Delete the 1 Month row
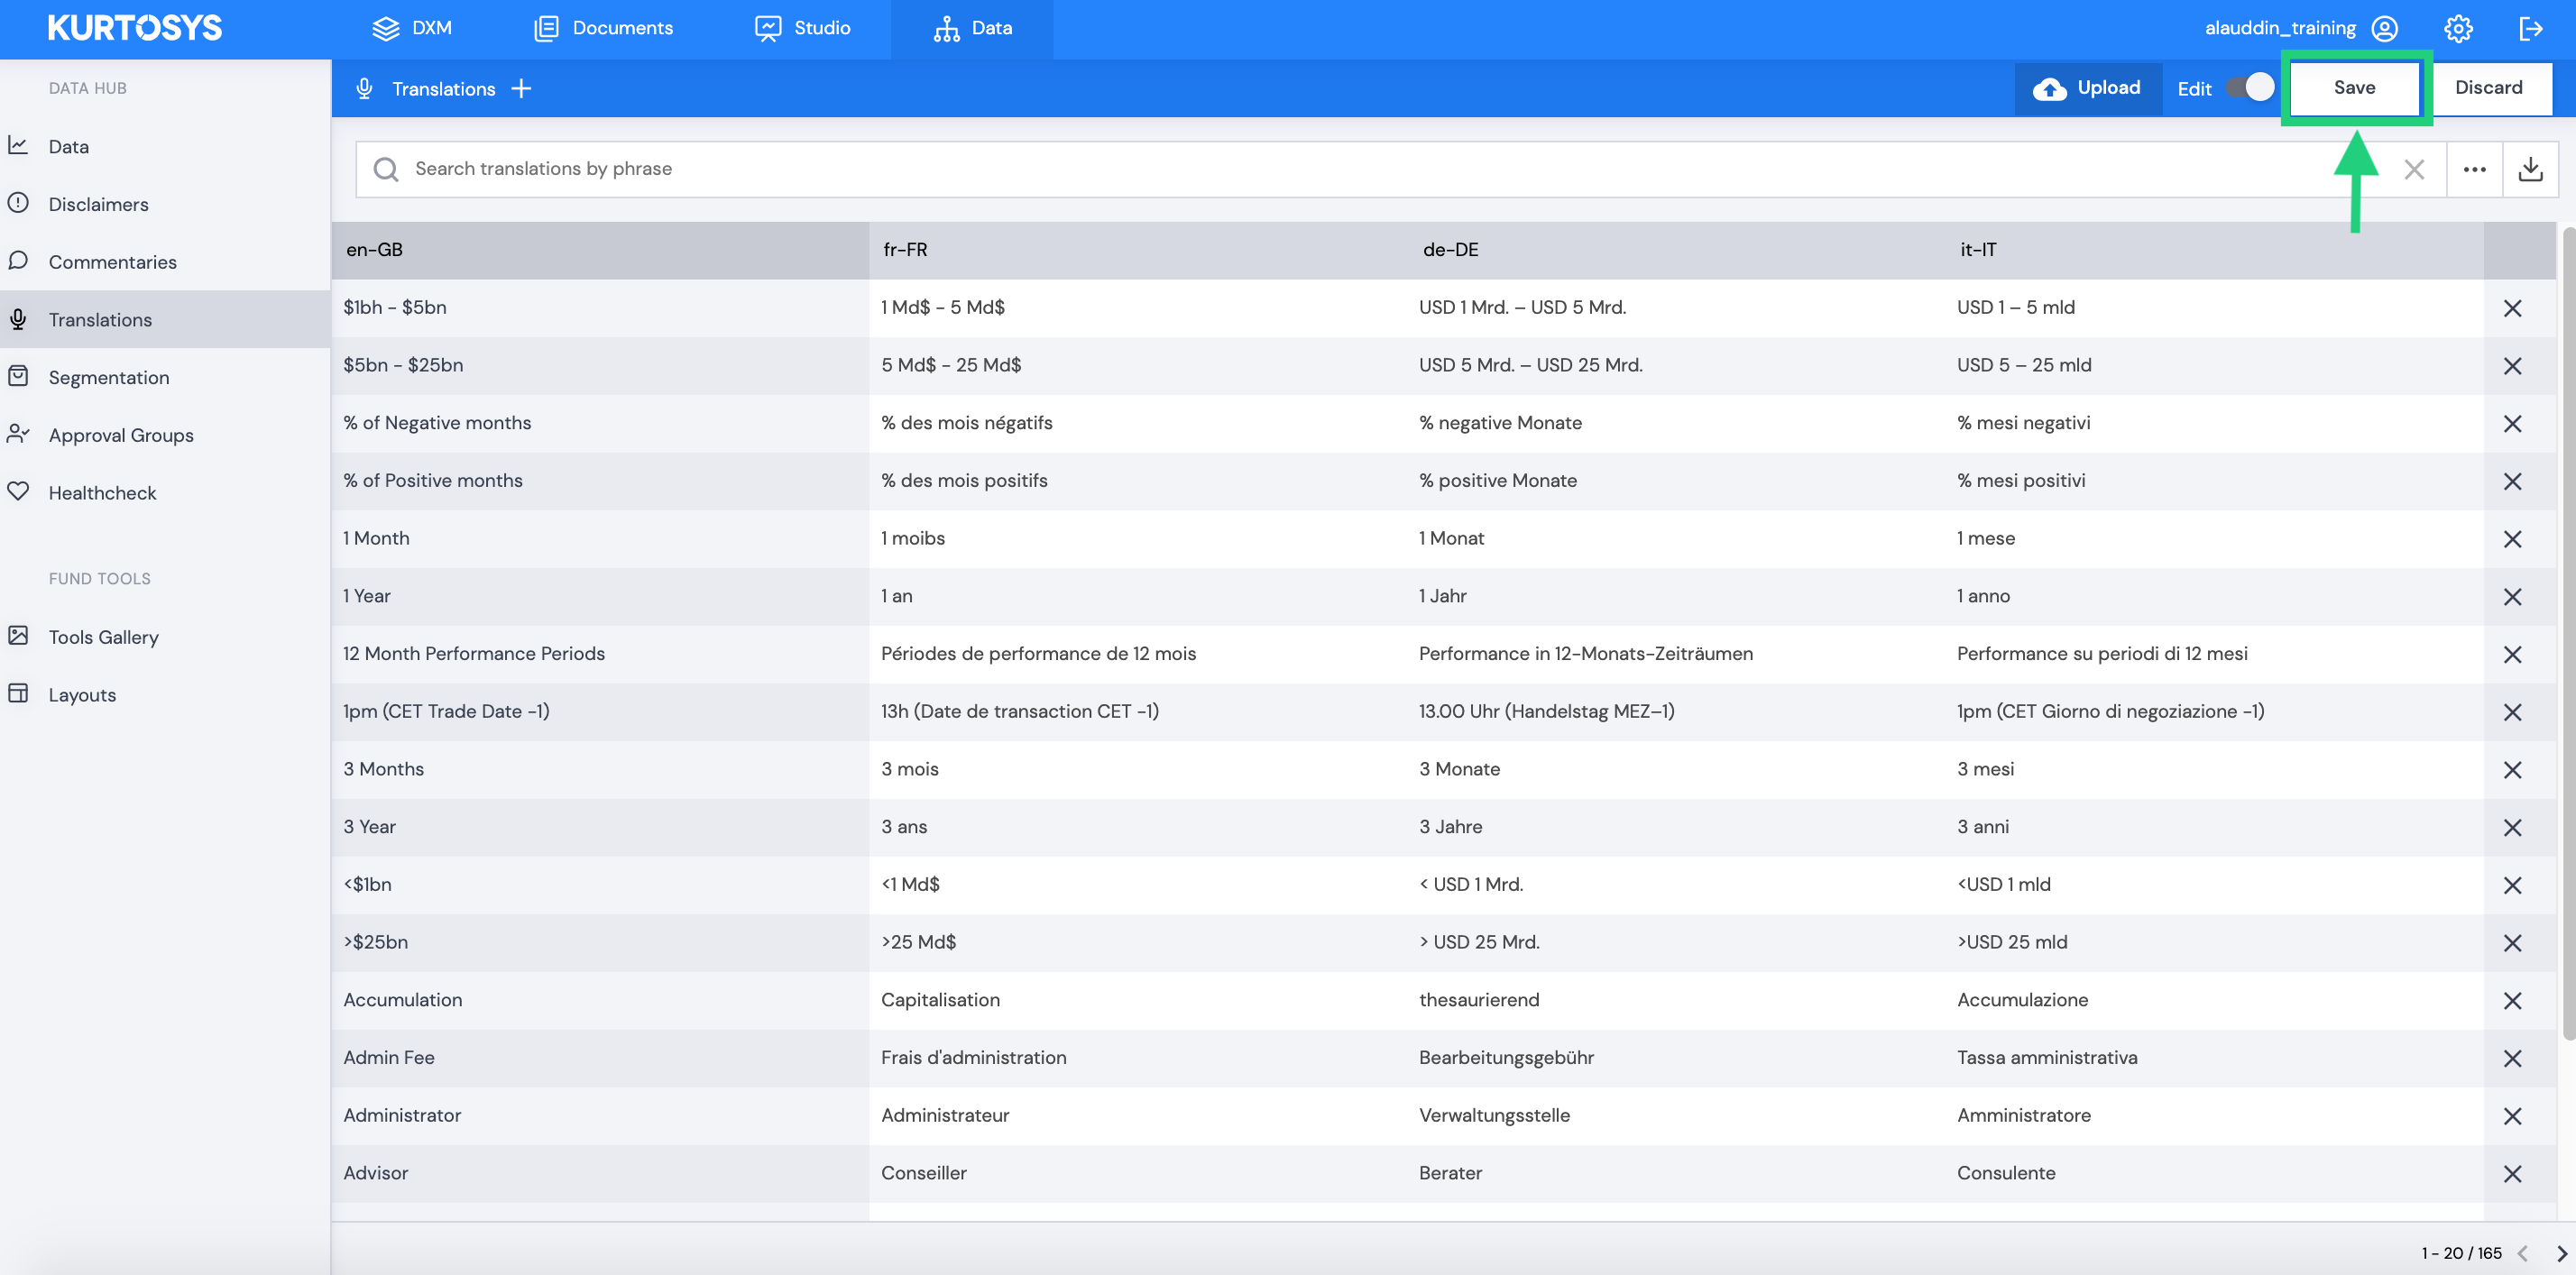The width and height of the screenshot is (2576, 1275). tap(2512, 539)
